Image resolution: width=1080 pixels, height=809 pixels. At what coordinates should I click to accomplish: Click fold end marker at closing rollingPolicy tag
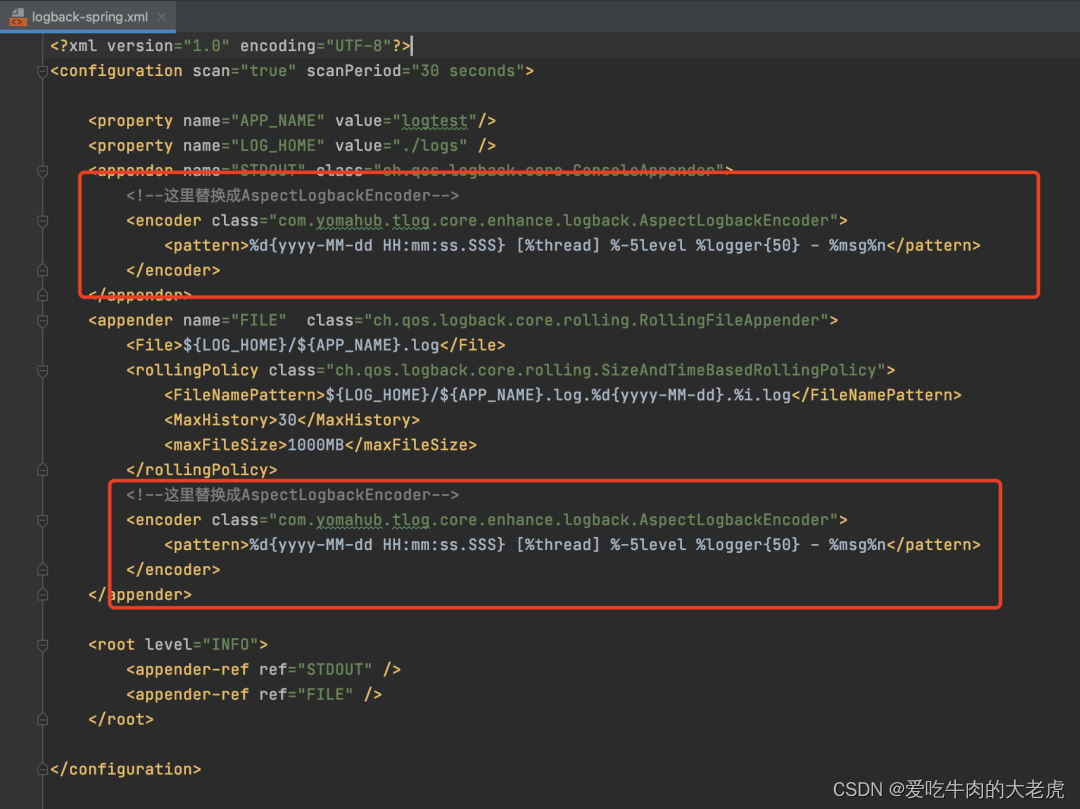(42, 470)
